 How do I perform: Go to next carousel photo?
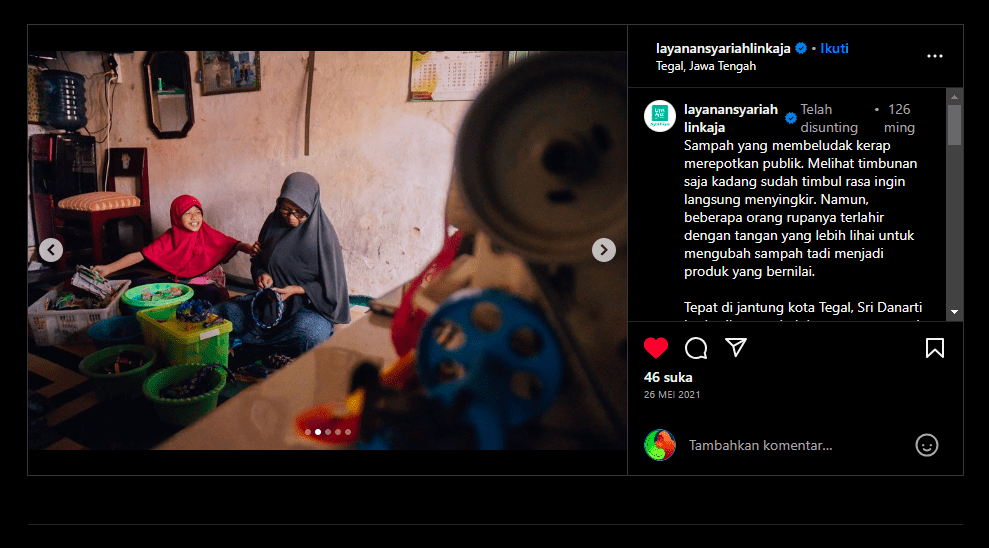coord(603,250)
